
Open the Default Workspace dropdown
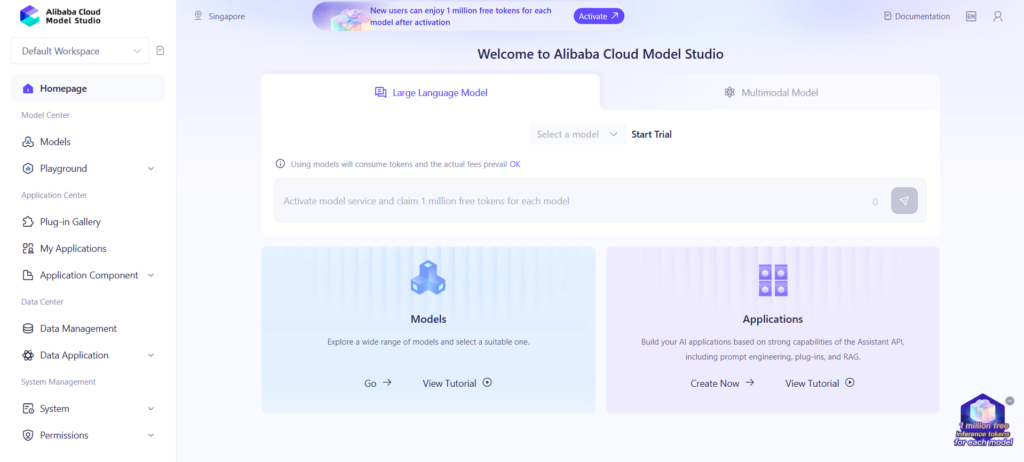[x=80, y=51]
